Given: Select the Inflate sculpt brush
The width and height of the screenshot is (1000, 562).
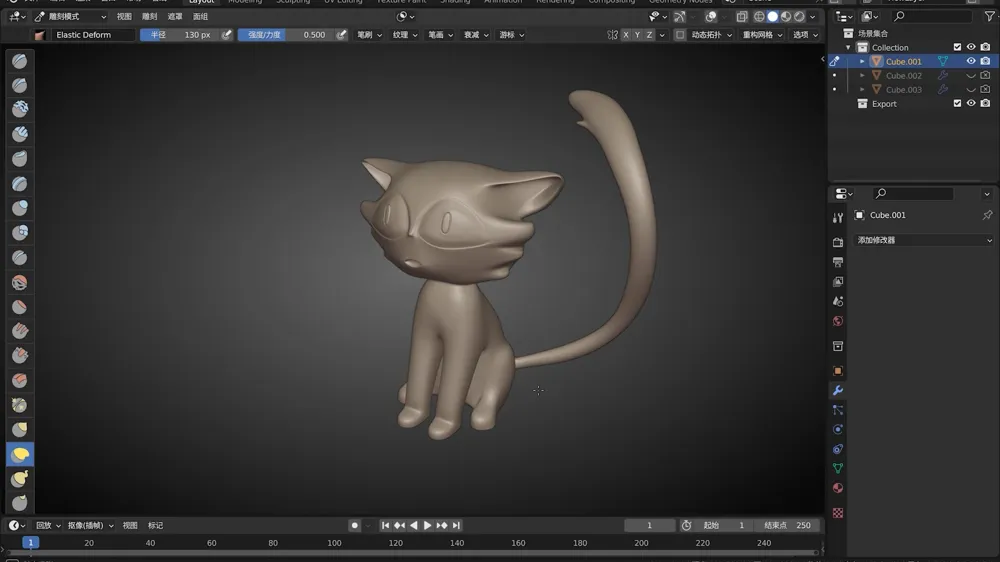Looking at the screenshot, I should tap(20, 208).
